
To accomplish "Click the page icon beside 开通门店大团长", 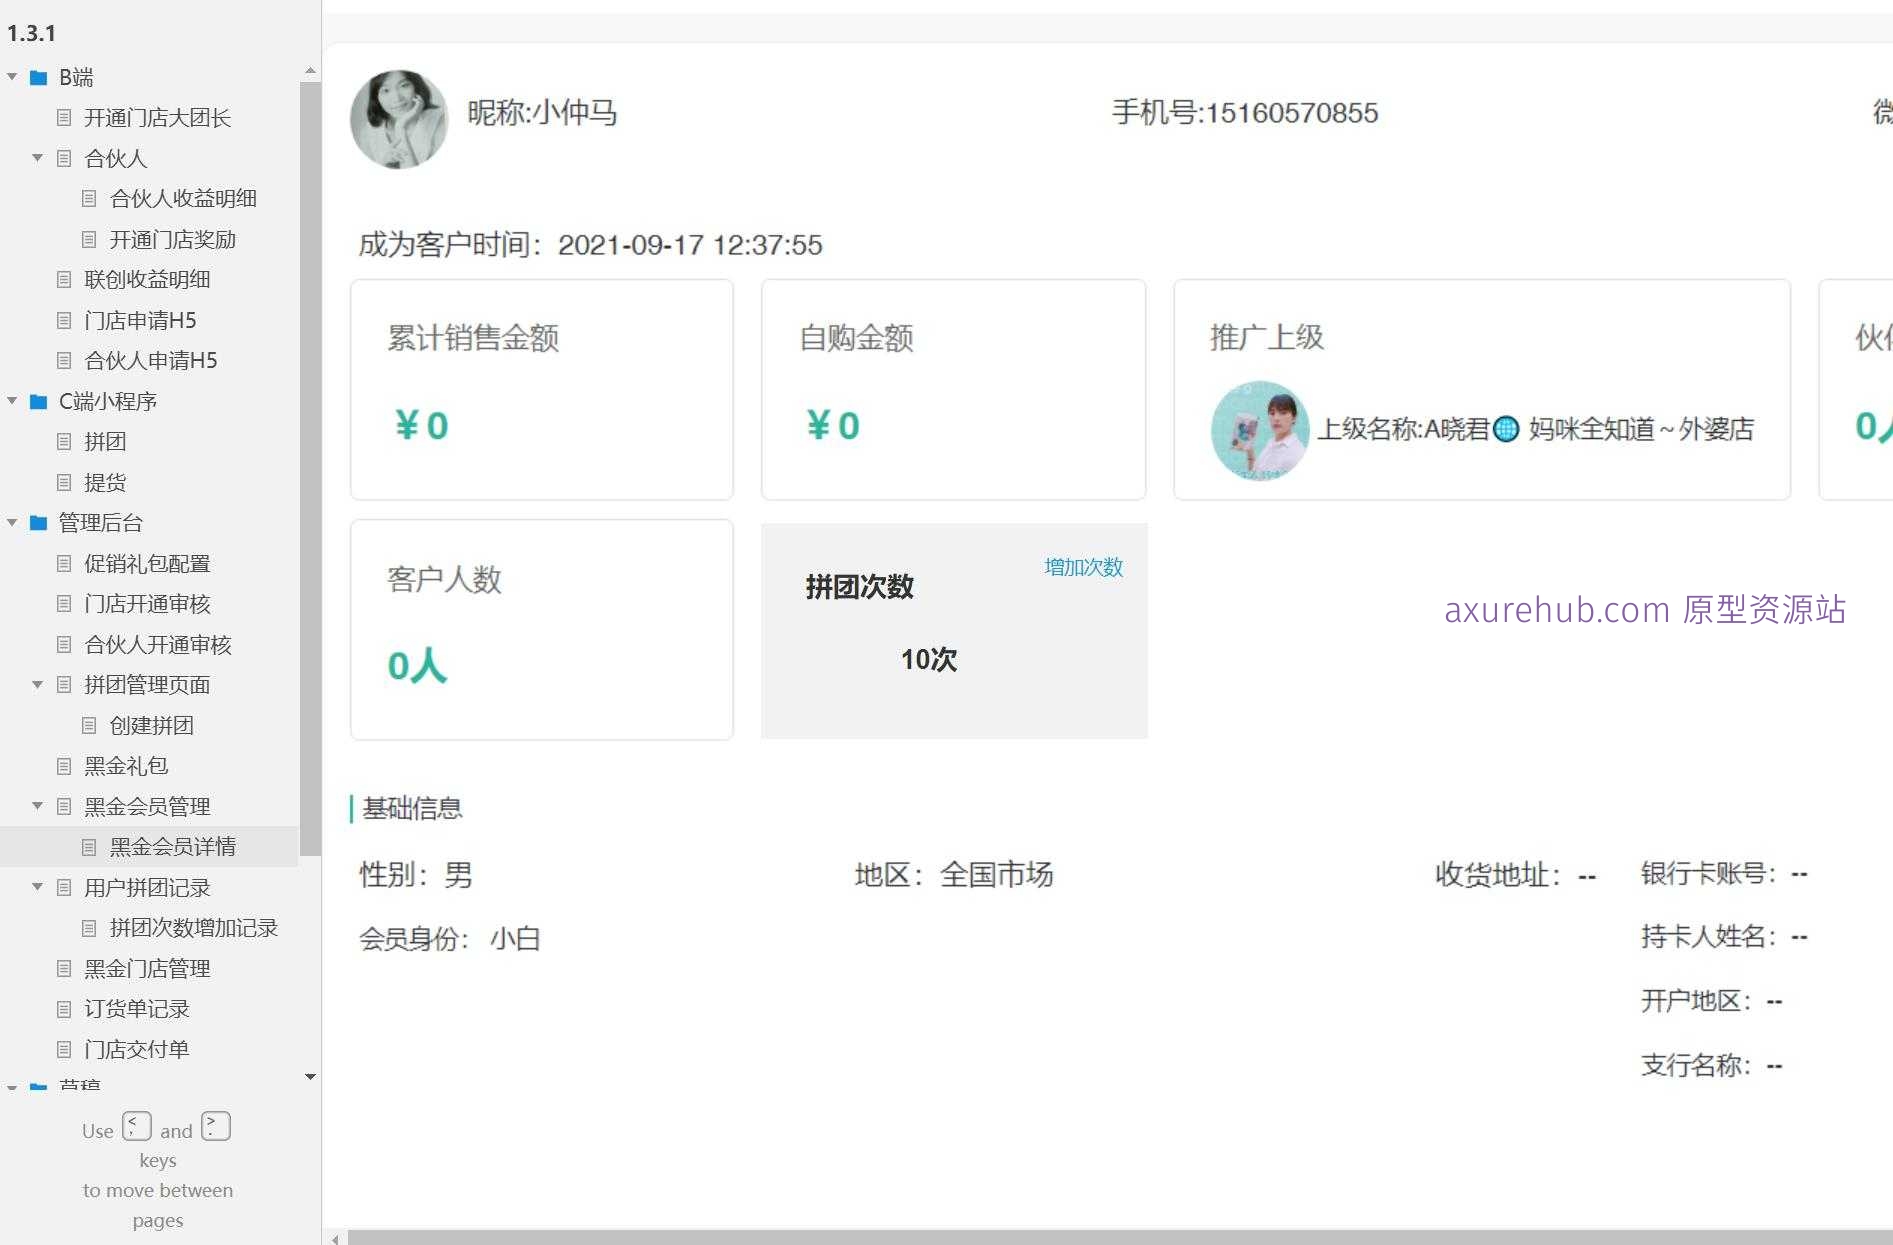I will (64, 118).
